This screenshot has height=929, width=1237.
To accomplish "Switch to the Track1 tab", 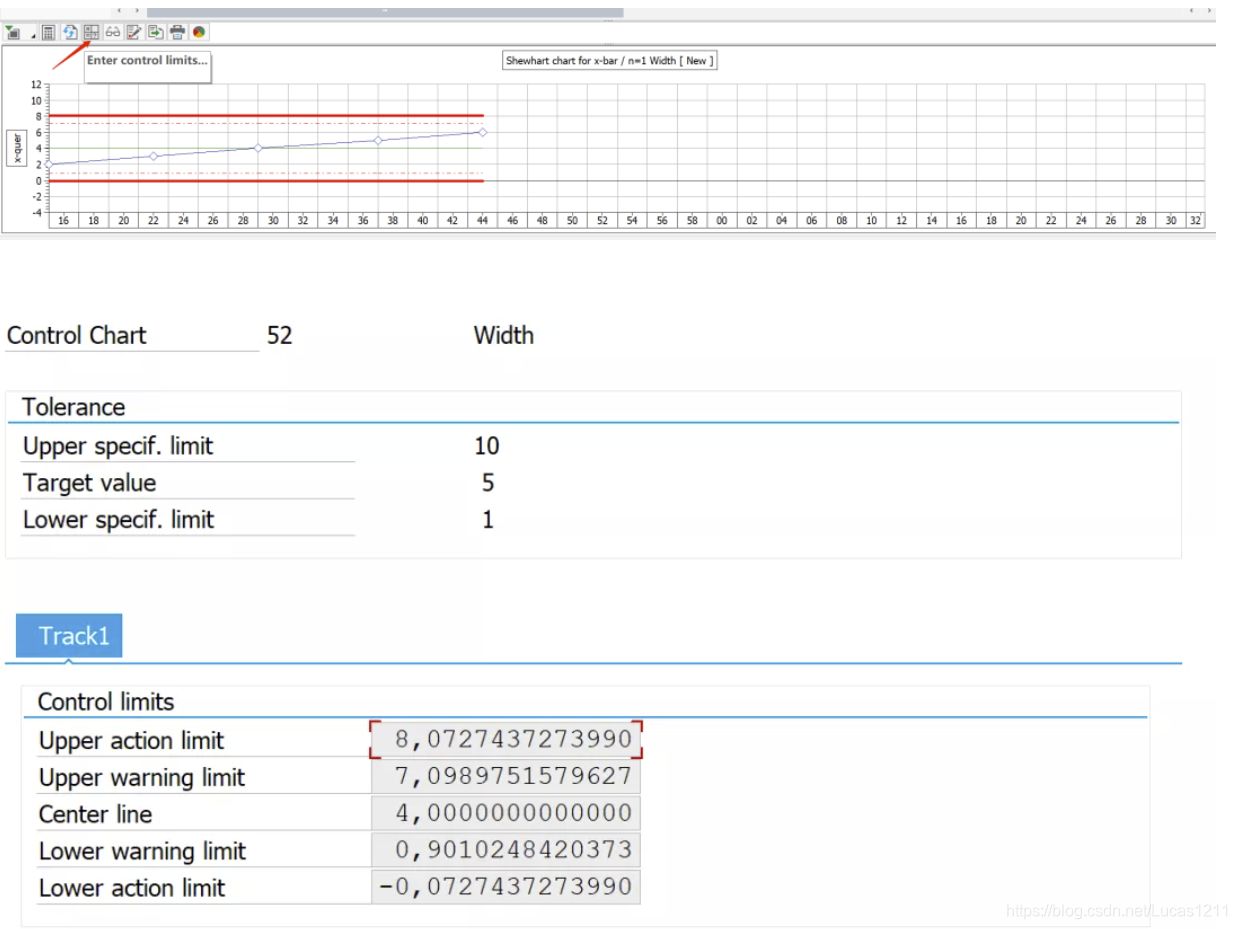I will click(x=70, y=635).
